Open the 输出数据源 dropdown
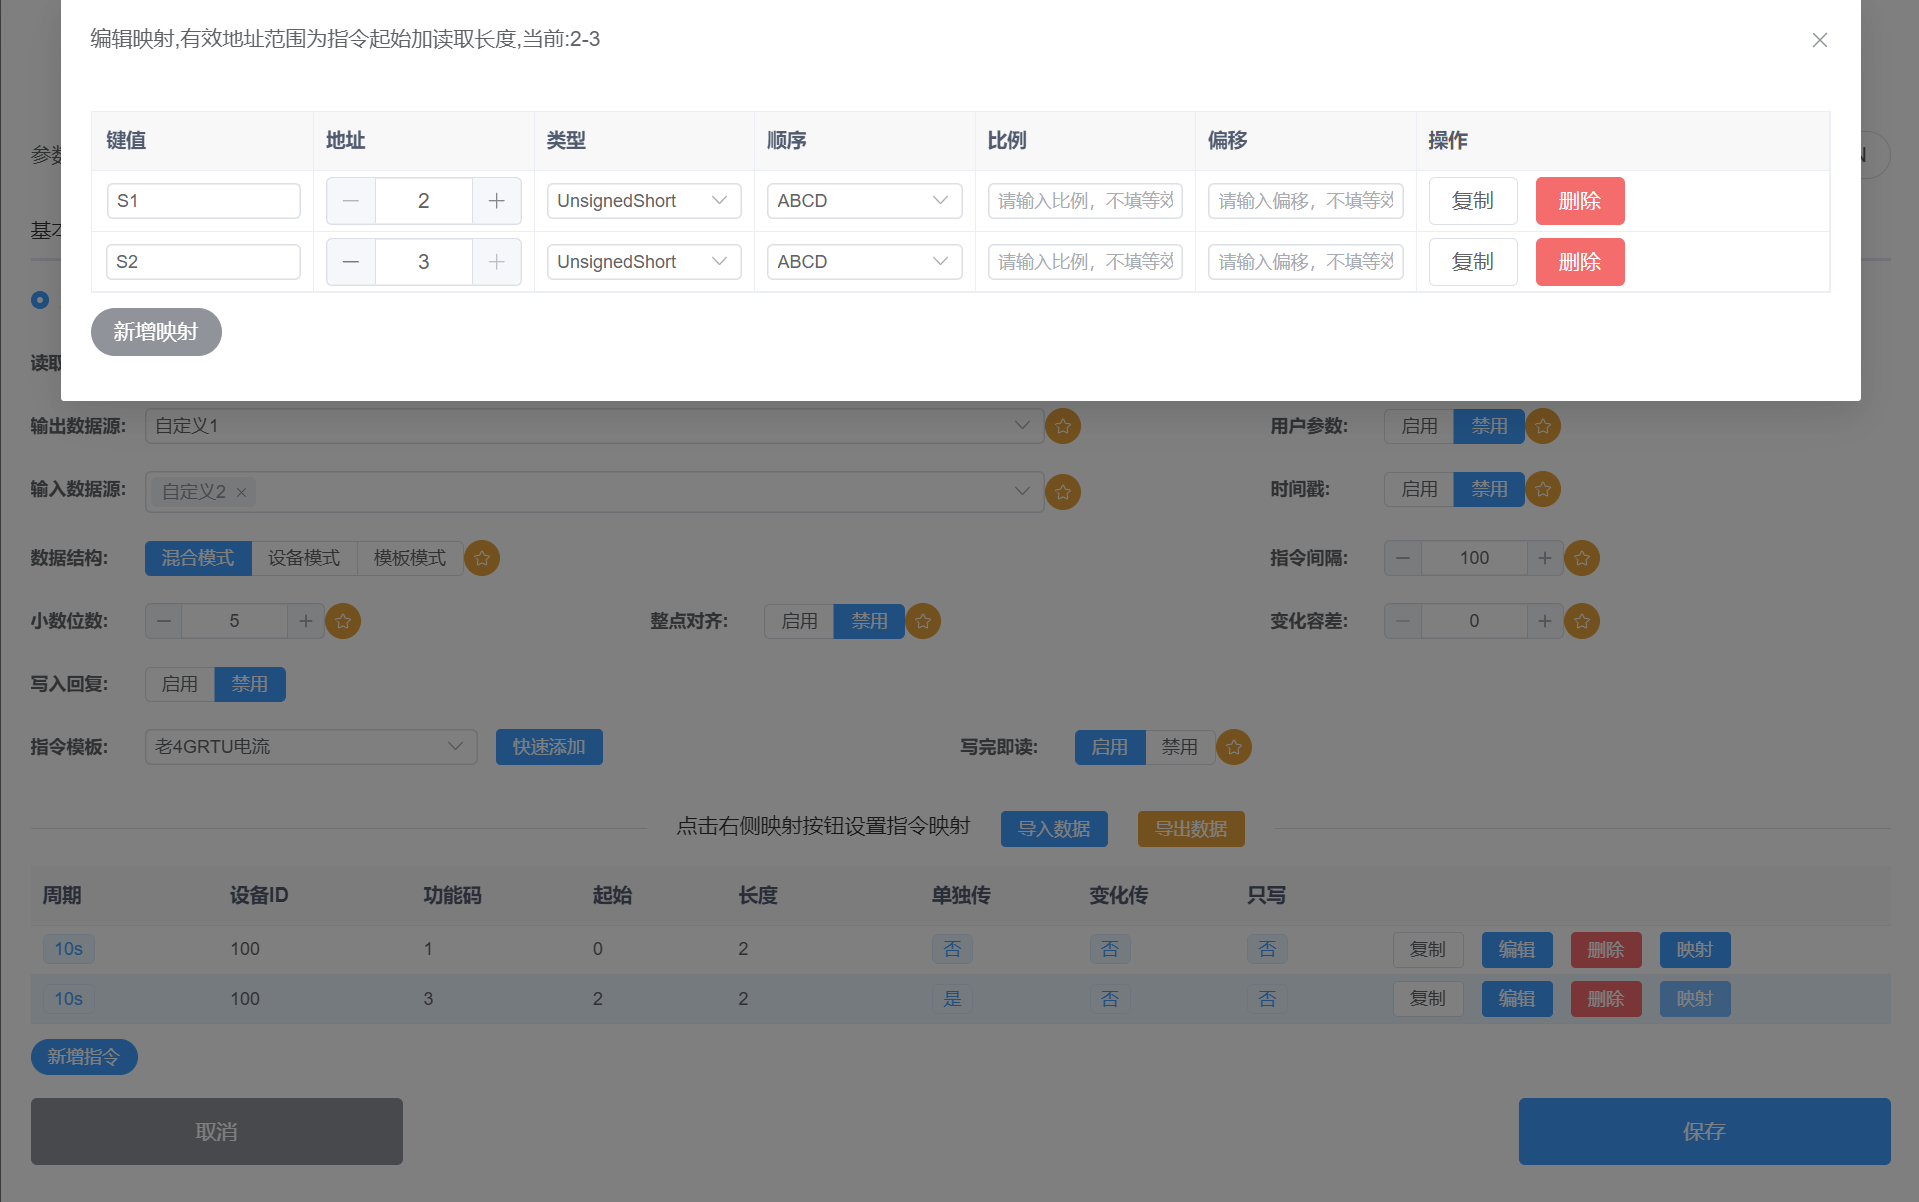 pos(595,426)
